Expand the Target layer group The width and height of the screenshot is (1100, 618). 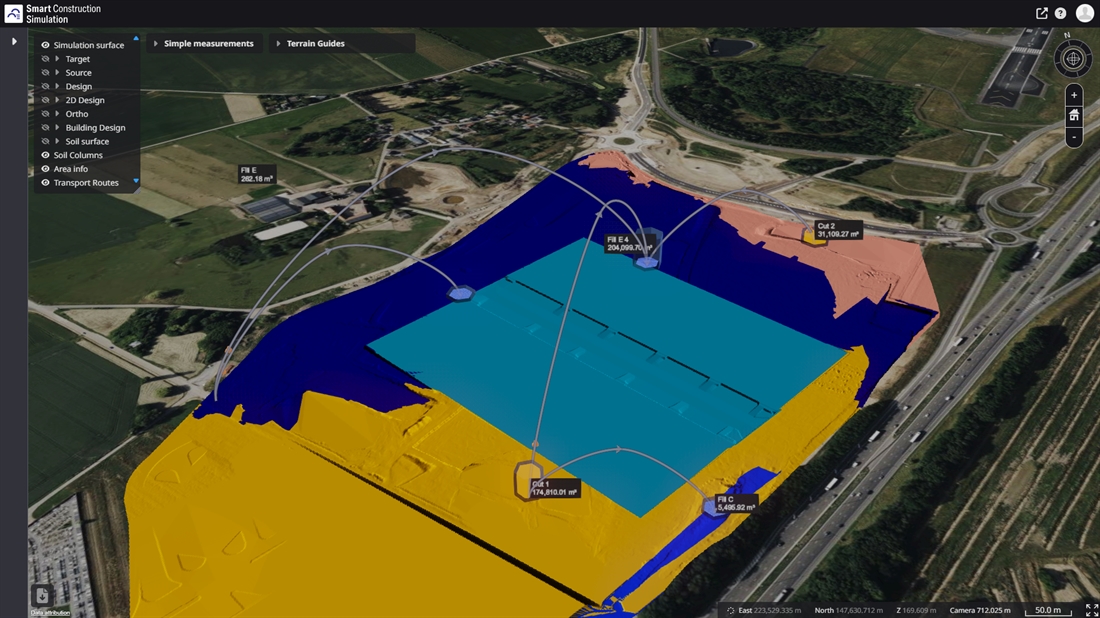coord(57,59)
